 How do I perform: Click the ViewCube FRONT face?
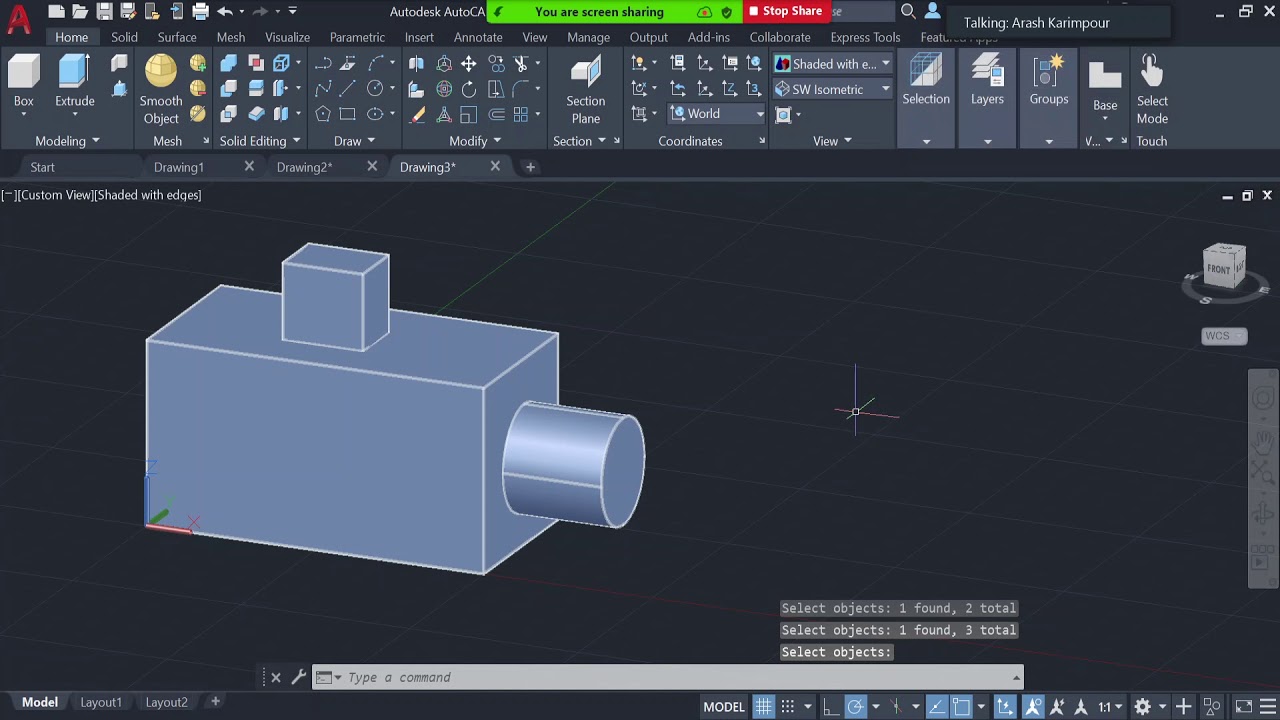coord(1220,268)
